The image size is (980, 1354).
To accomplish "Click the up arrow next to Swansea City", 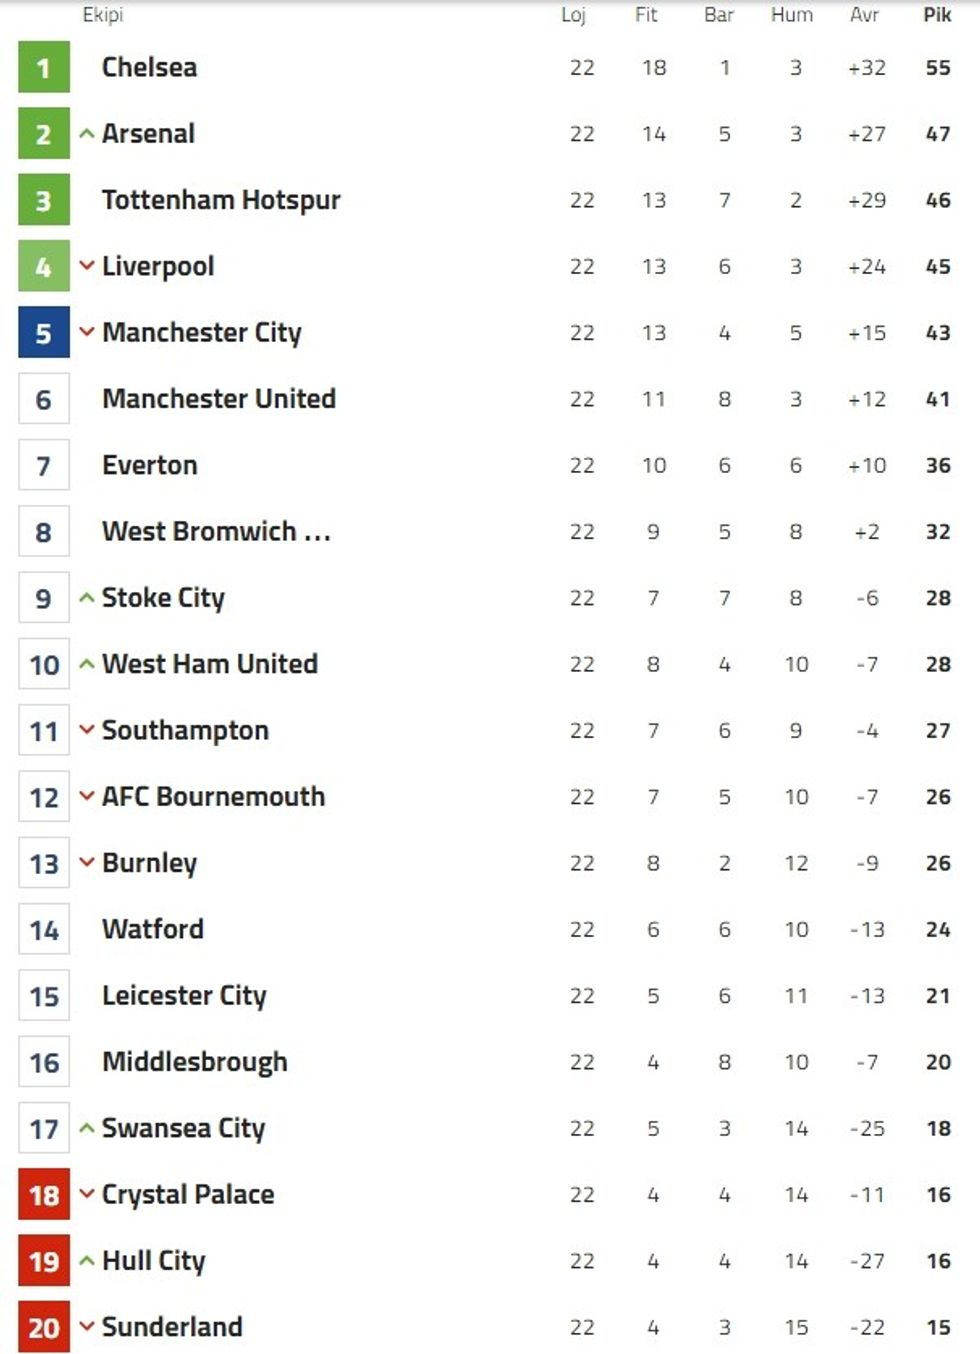I will click(87, 1128).
